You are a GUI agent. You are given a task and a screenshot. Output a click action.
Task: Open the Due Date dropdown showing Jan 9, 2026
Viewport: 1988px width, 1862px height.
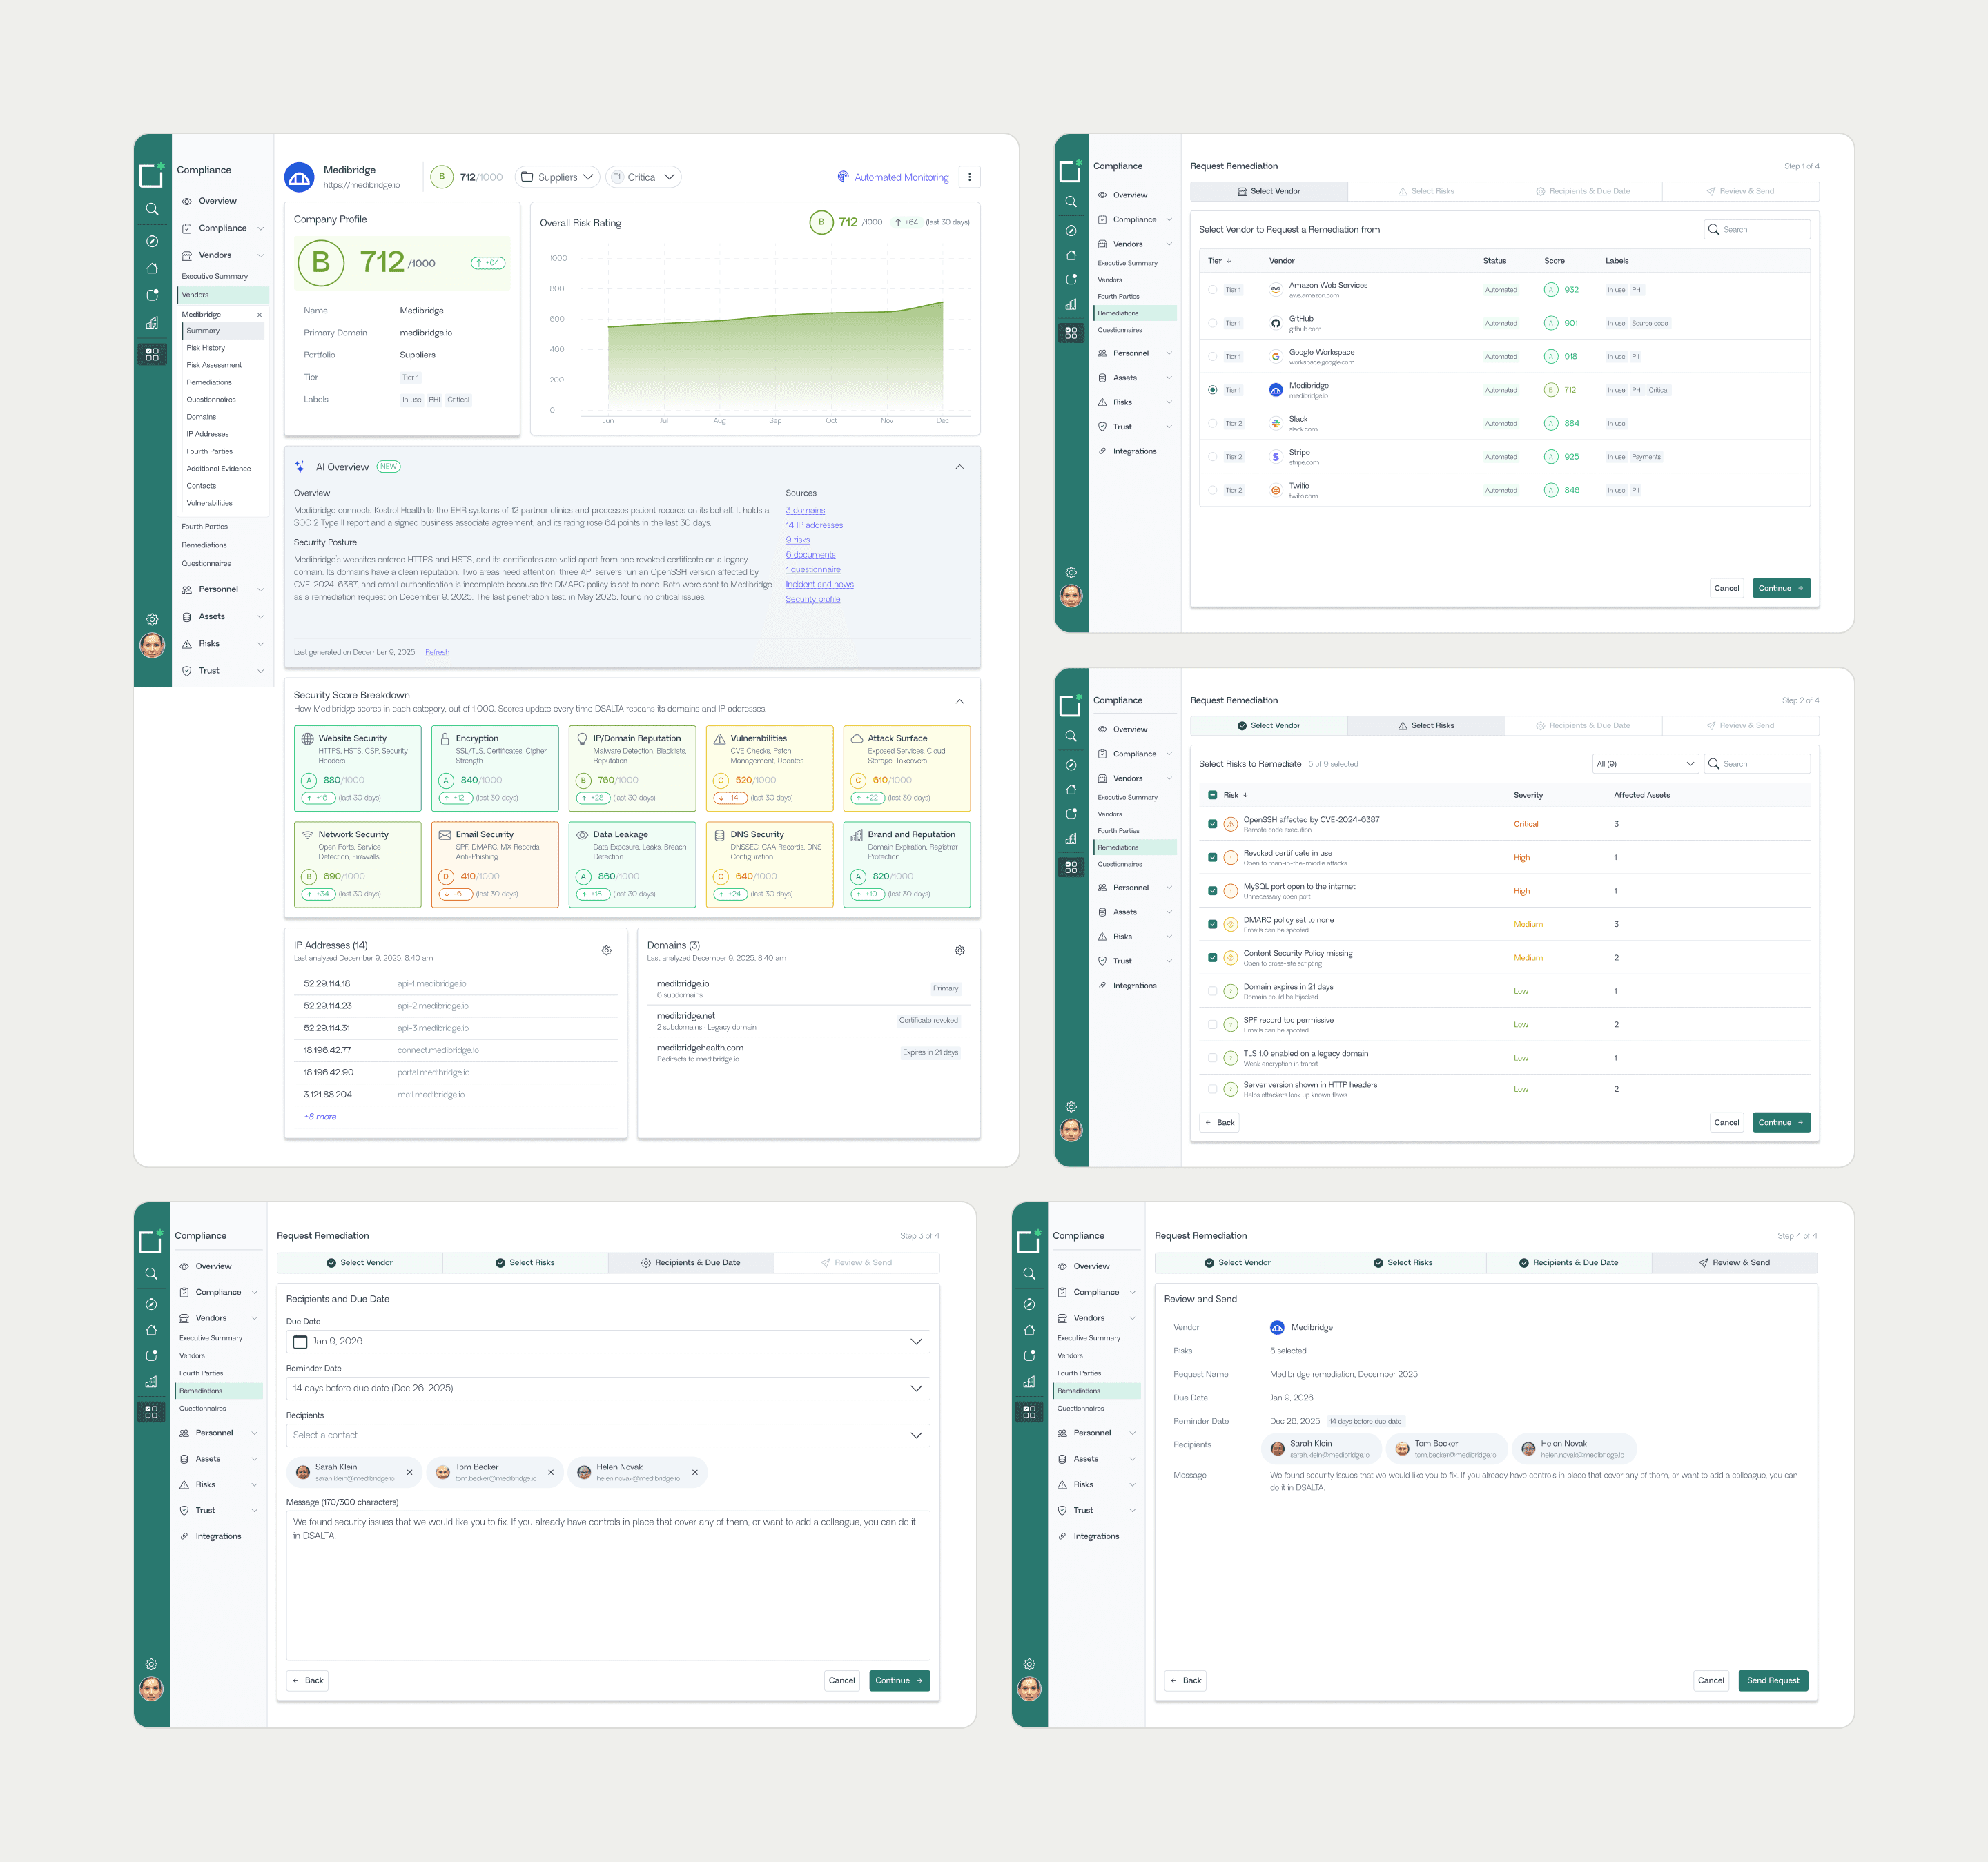[608, 1341]
